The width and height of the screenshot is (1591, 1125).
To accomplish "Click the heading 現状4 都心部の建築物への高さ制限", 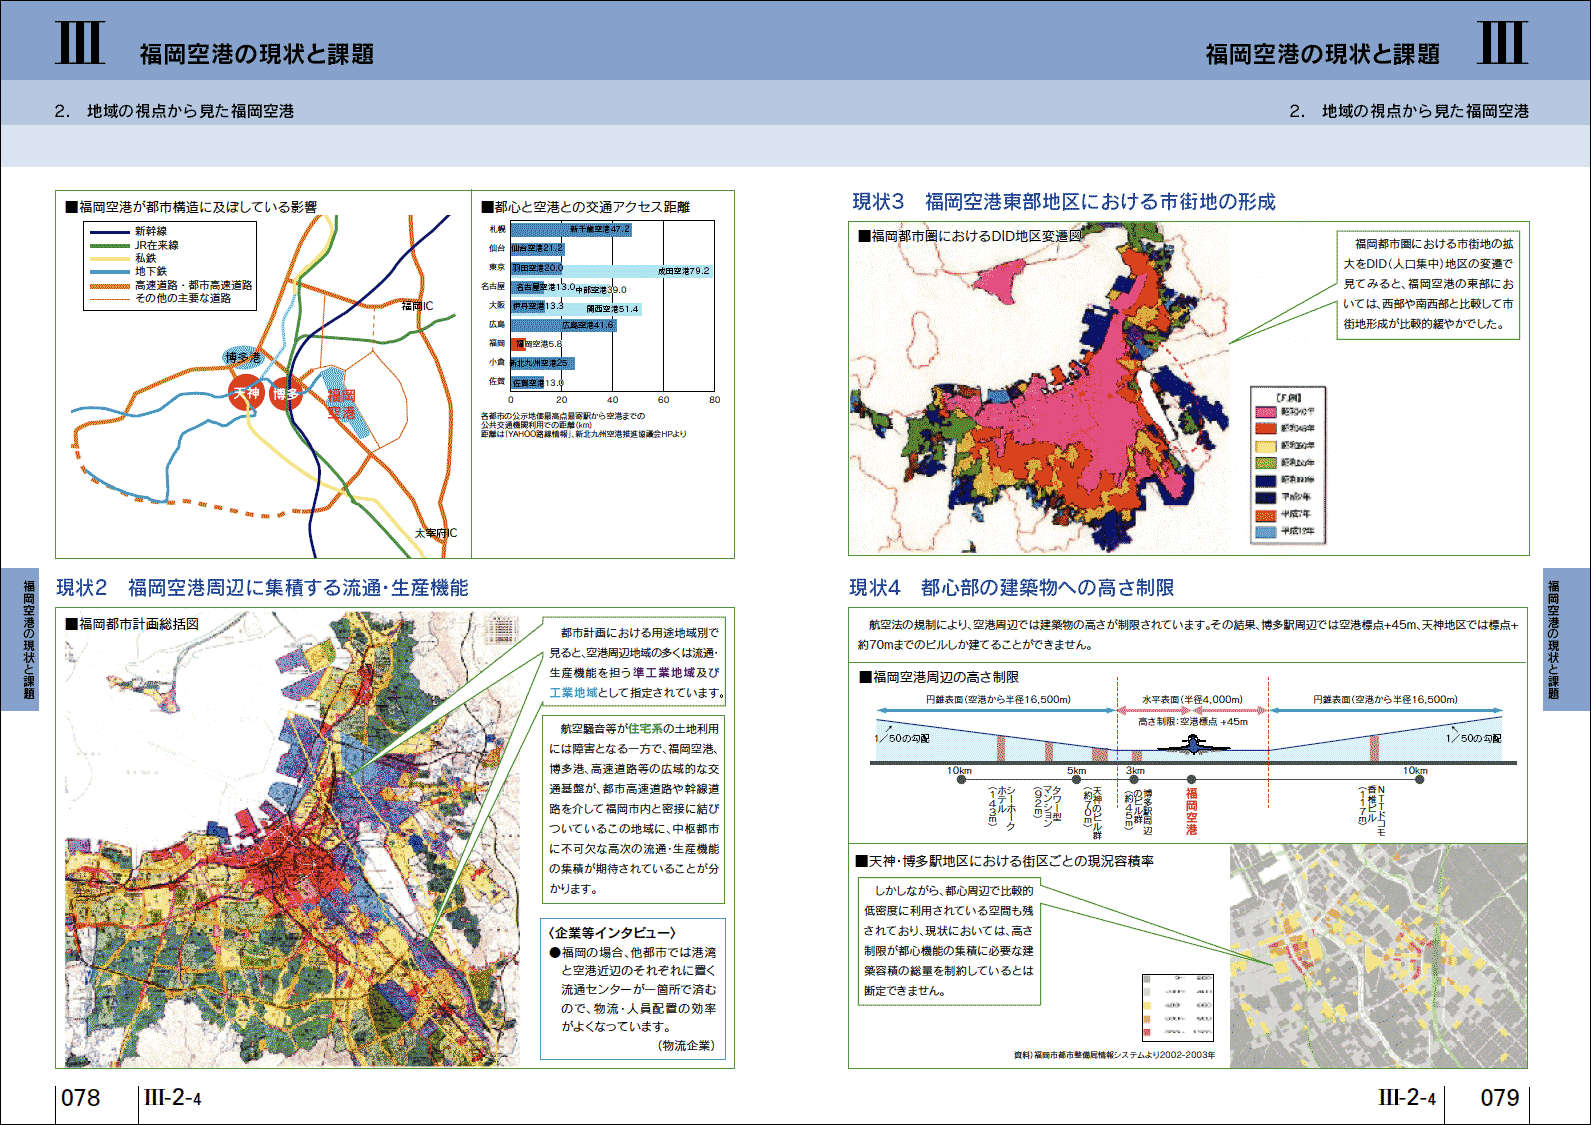I will [1011, 588].
